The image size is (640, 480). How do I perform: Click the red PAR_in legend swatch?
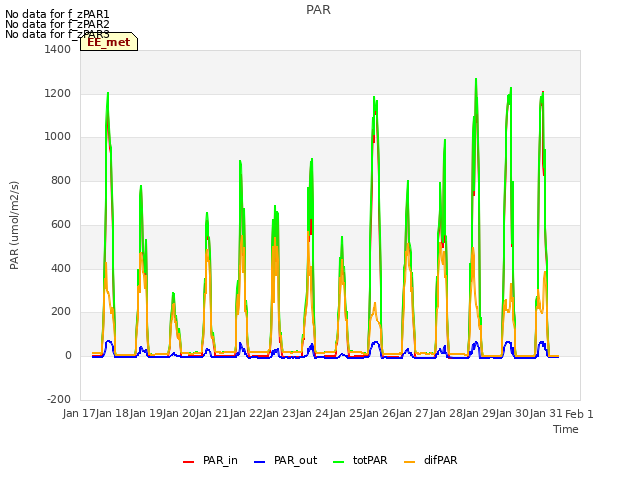pyautogui.click(x=188, y=462)
